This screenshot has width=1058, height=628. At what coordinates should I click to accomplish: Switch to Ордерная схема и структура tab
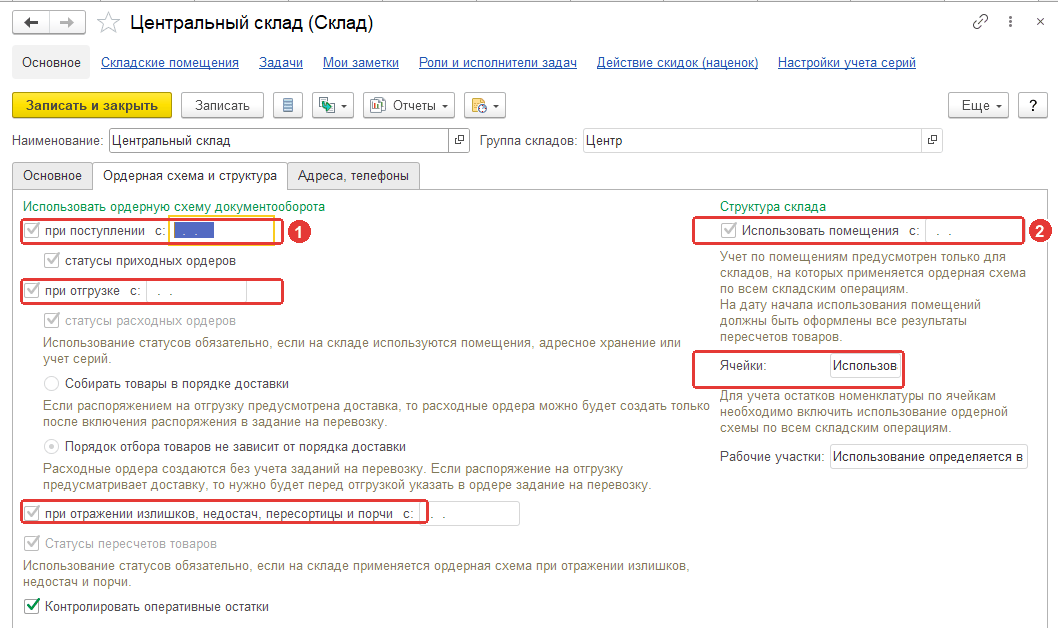tap(190, 175)
